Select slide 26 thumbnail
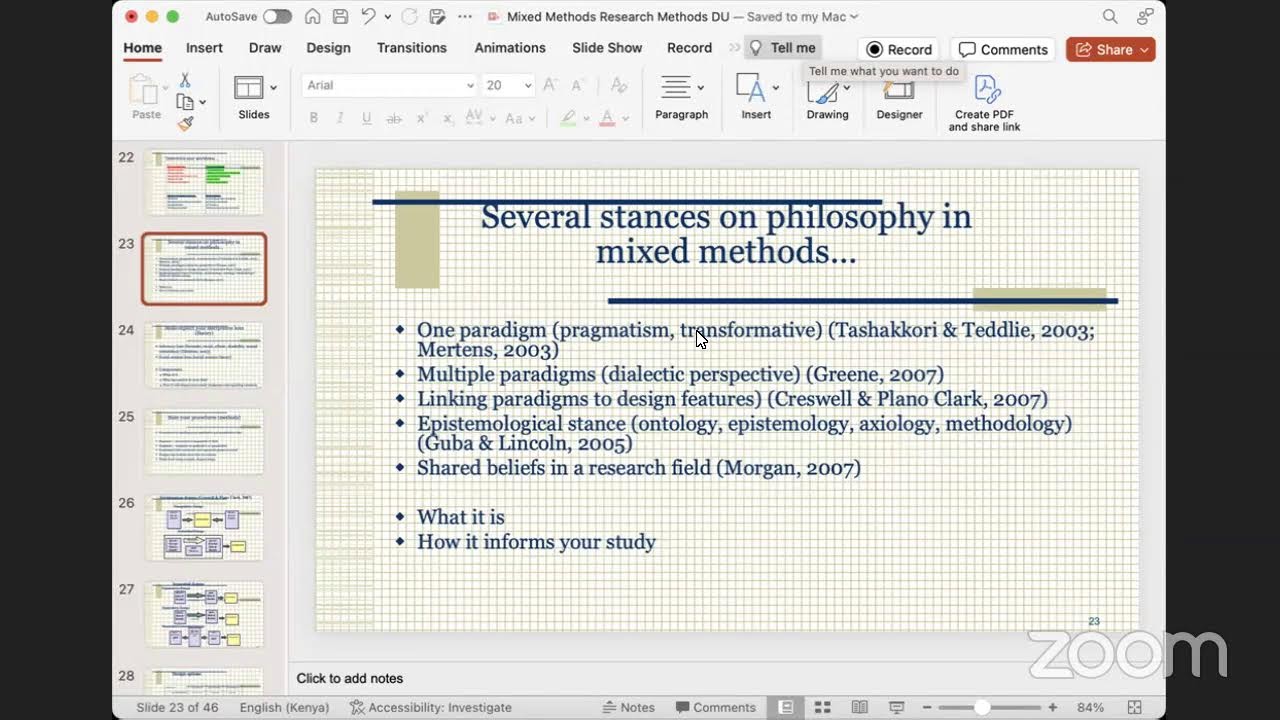 (x=205, y=528)
